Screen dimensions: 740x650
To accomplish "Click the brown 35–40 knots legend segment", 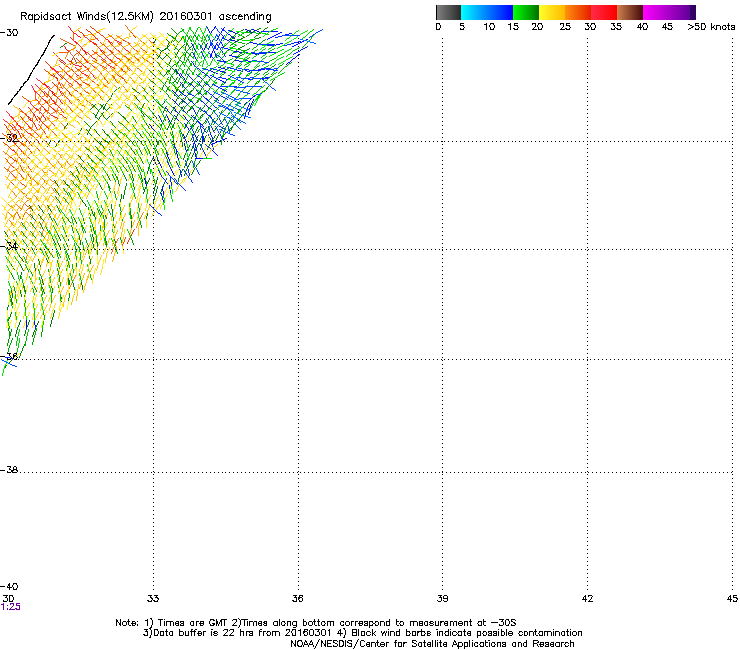I will (630, 12).
